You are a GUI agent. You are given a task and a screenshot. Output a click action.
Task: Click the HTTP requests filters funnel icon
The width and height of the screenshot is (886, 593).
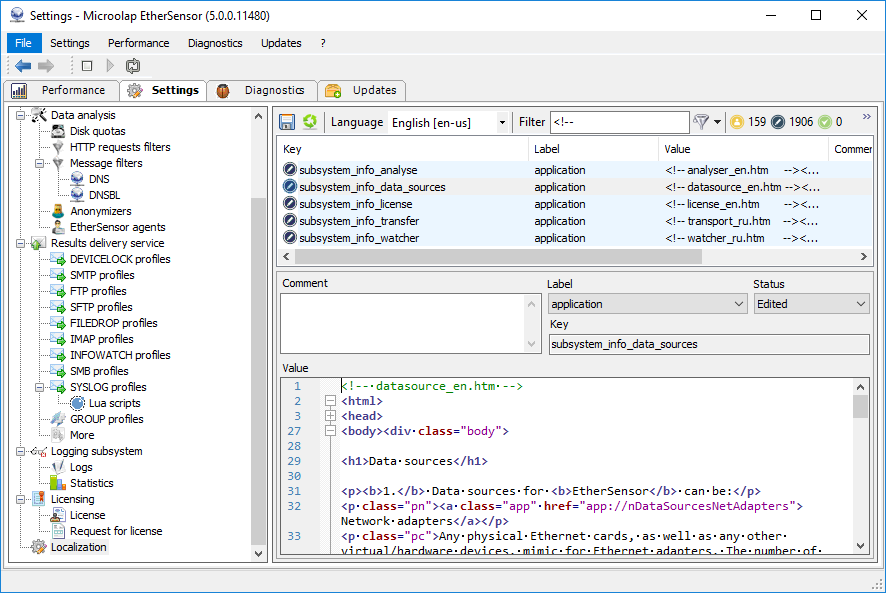click(58, 147)
